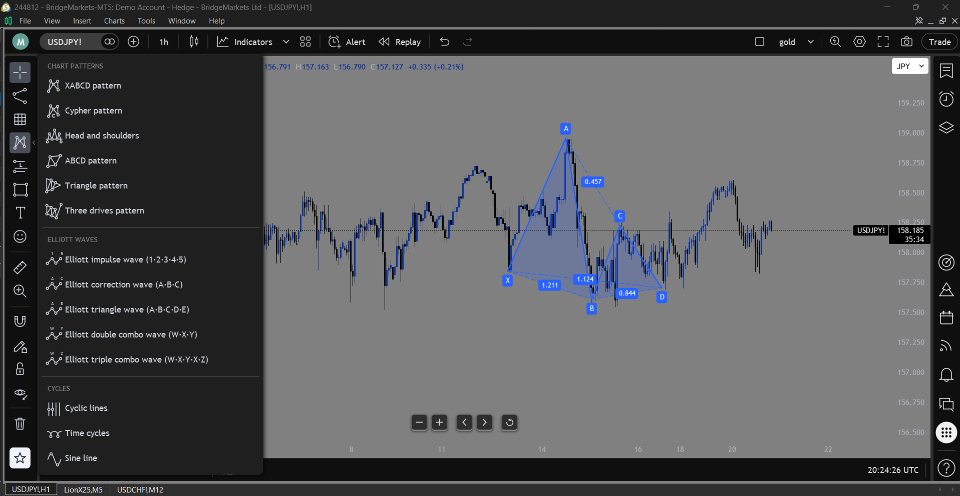Image resolution: width=960 pixels, height=496 pixels.
Task: Open the chart patterns tool group
Action: click(20, 143)
